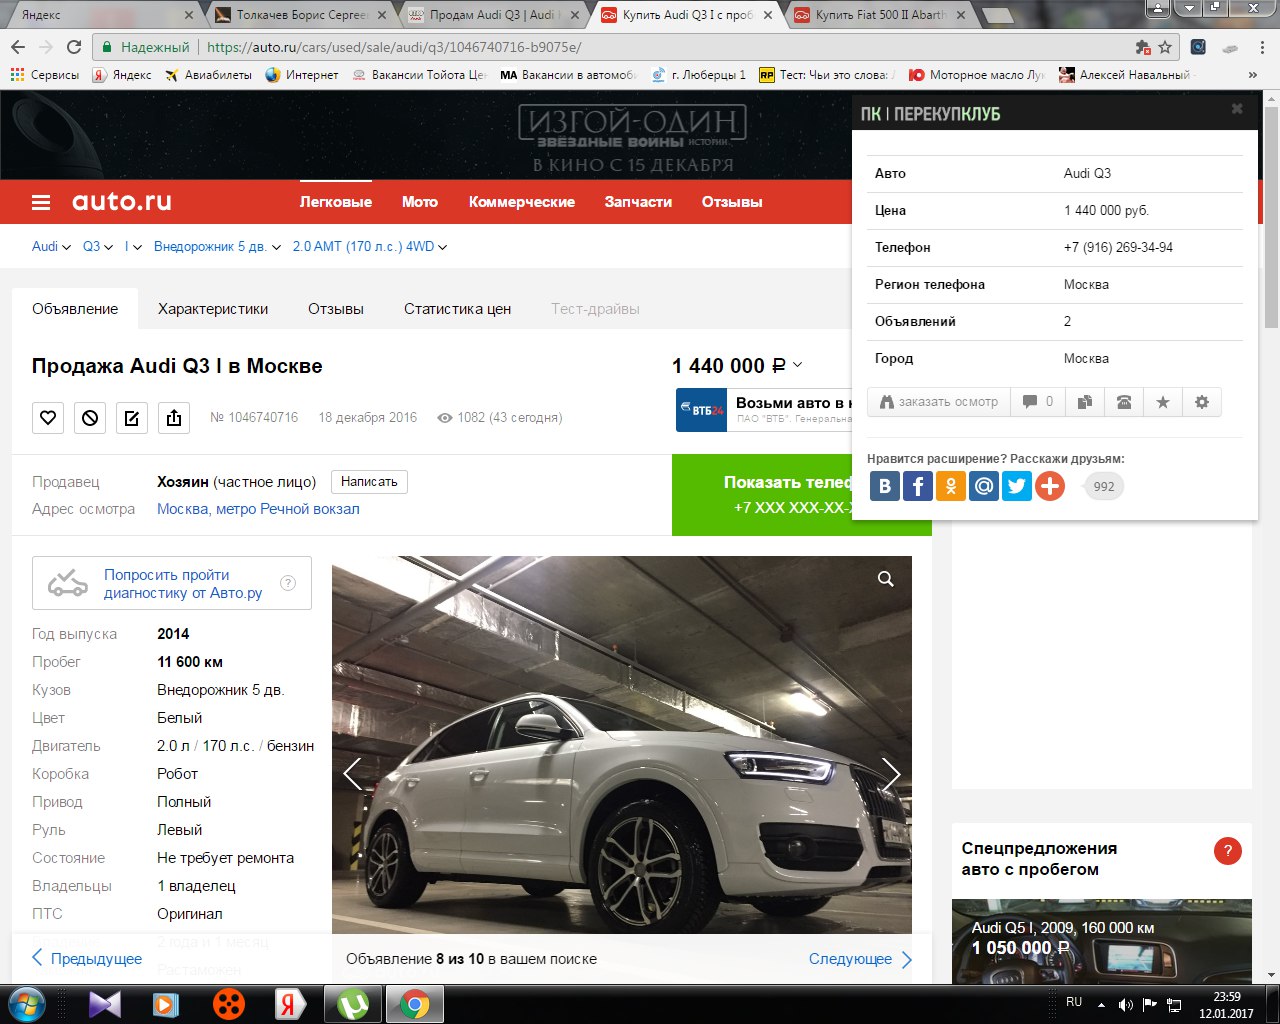Open Yandex browser from the taskbar
Viewport: 1280px width, 1024px height.
pos(290,1004)
